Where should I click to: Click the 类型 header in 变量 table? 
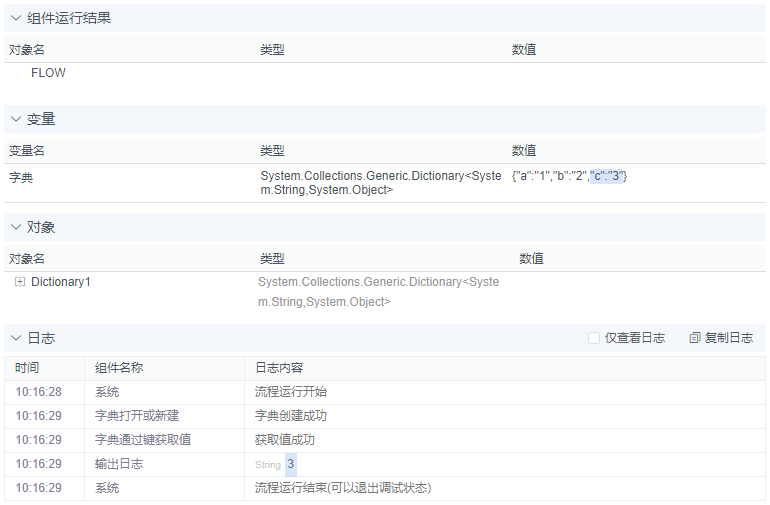coord(272,150)
